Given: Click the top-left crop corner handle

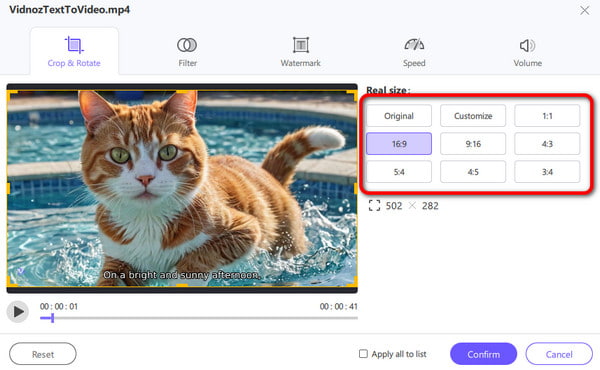Looking at the screenshot, I should pos(12,94).
